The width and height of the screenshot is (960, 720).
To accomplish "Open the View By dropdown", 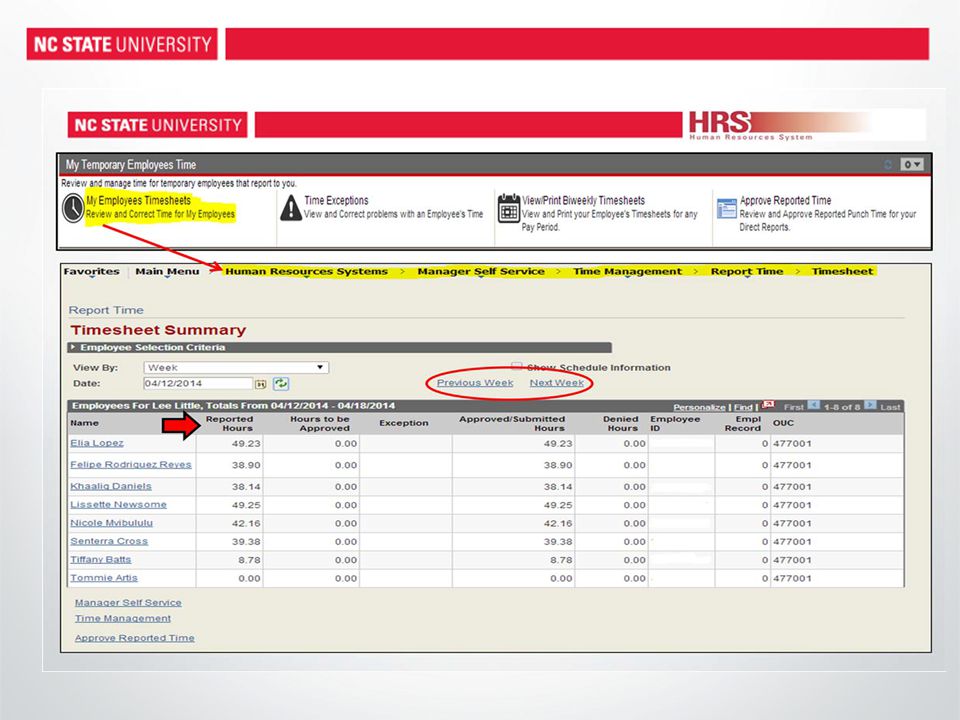I will [x=236, y=367].
